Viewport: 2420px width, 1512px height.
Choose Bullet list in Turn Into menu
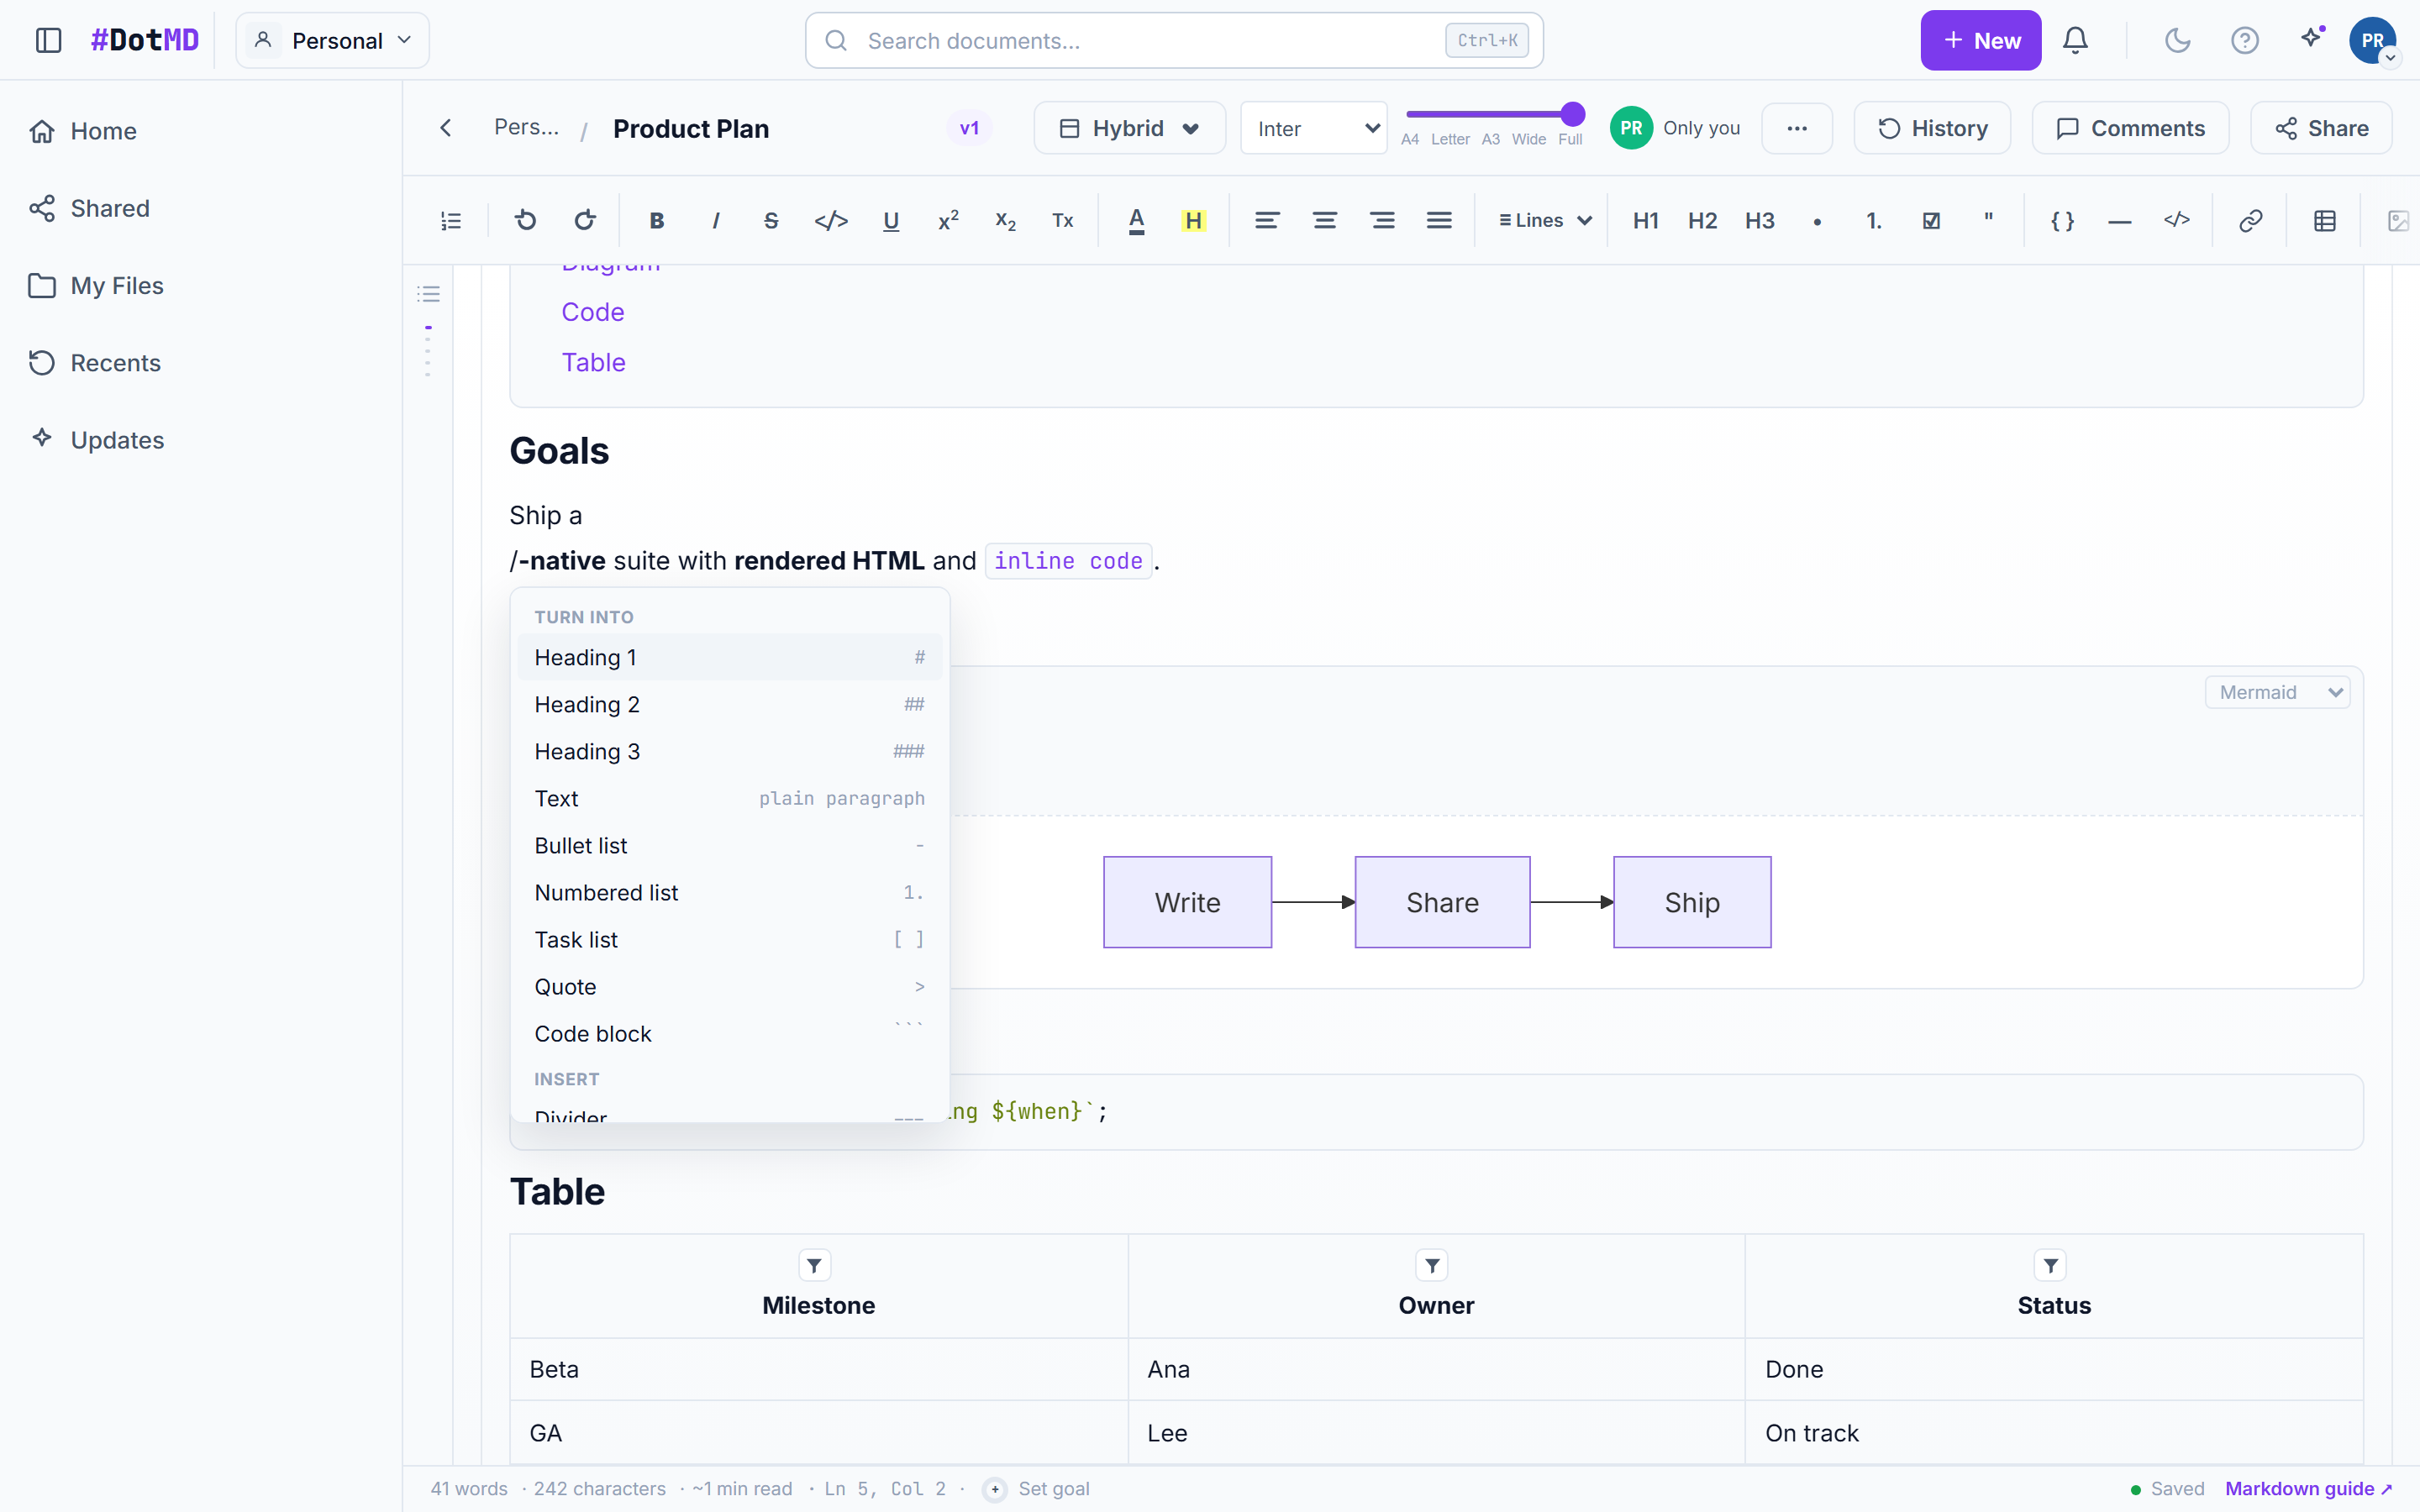(729, 845)
